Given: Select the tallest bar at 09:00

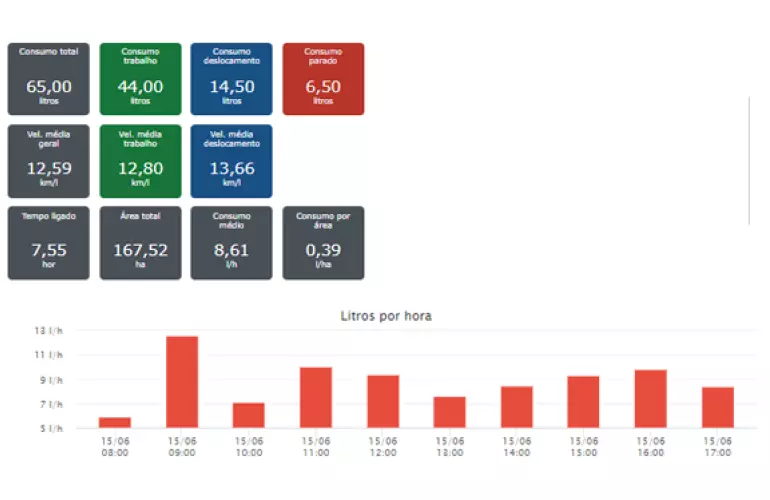Looking at the screenshot, I should pos(182,383).
